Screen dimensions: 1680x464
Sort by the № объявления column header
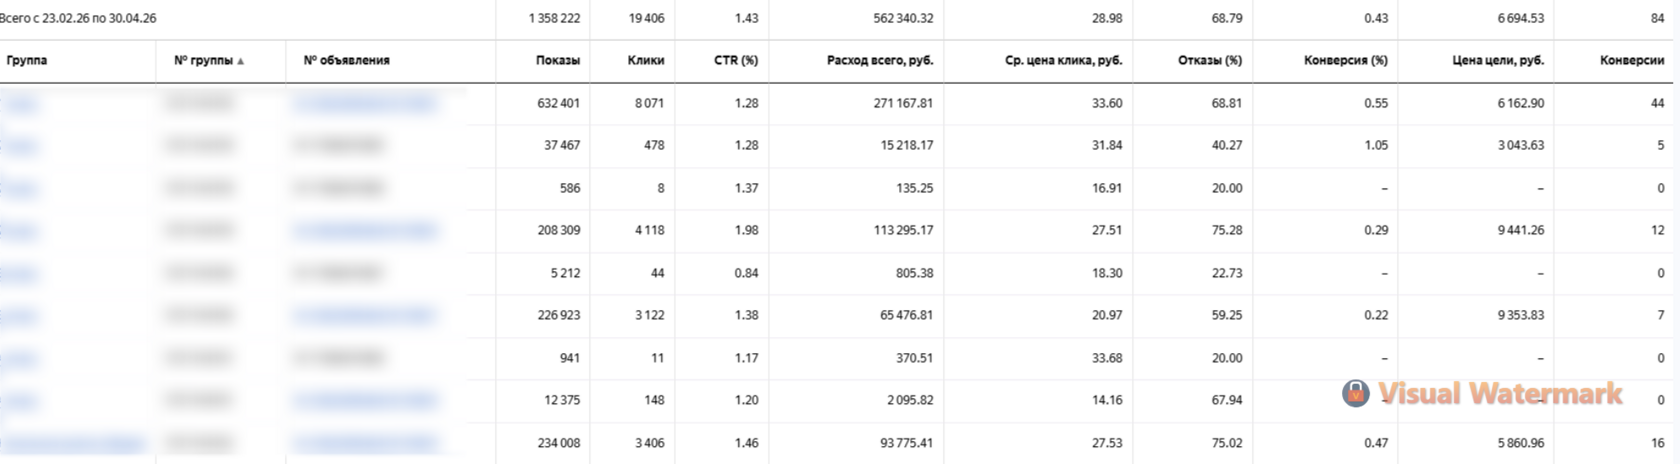pos(346,60)
